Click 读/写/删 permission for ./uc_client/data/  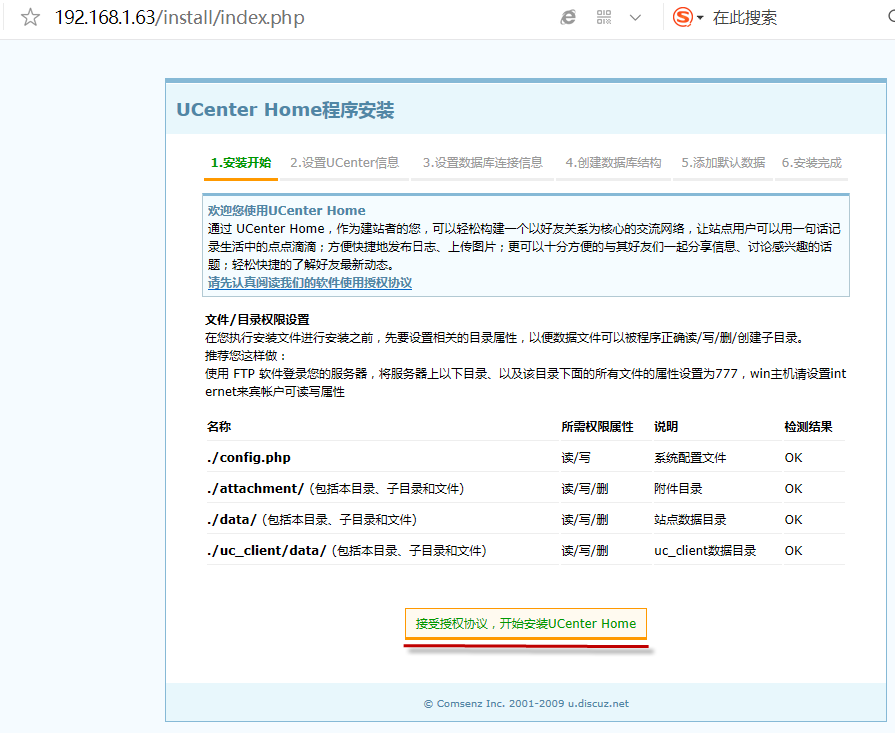click(585, 550)
